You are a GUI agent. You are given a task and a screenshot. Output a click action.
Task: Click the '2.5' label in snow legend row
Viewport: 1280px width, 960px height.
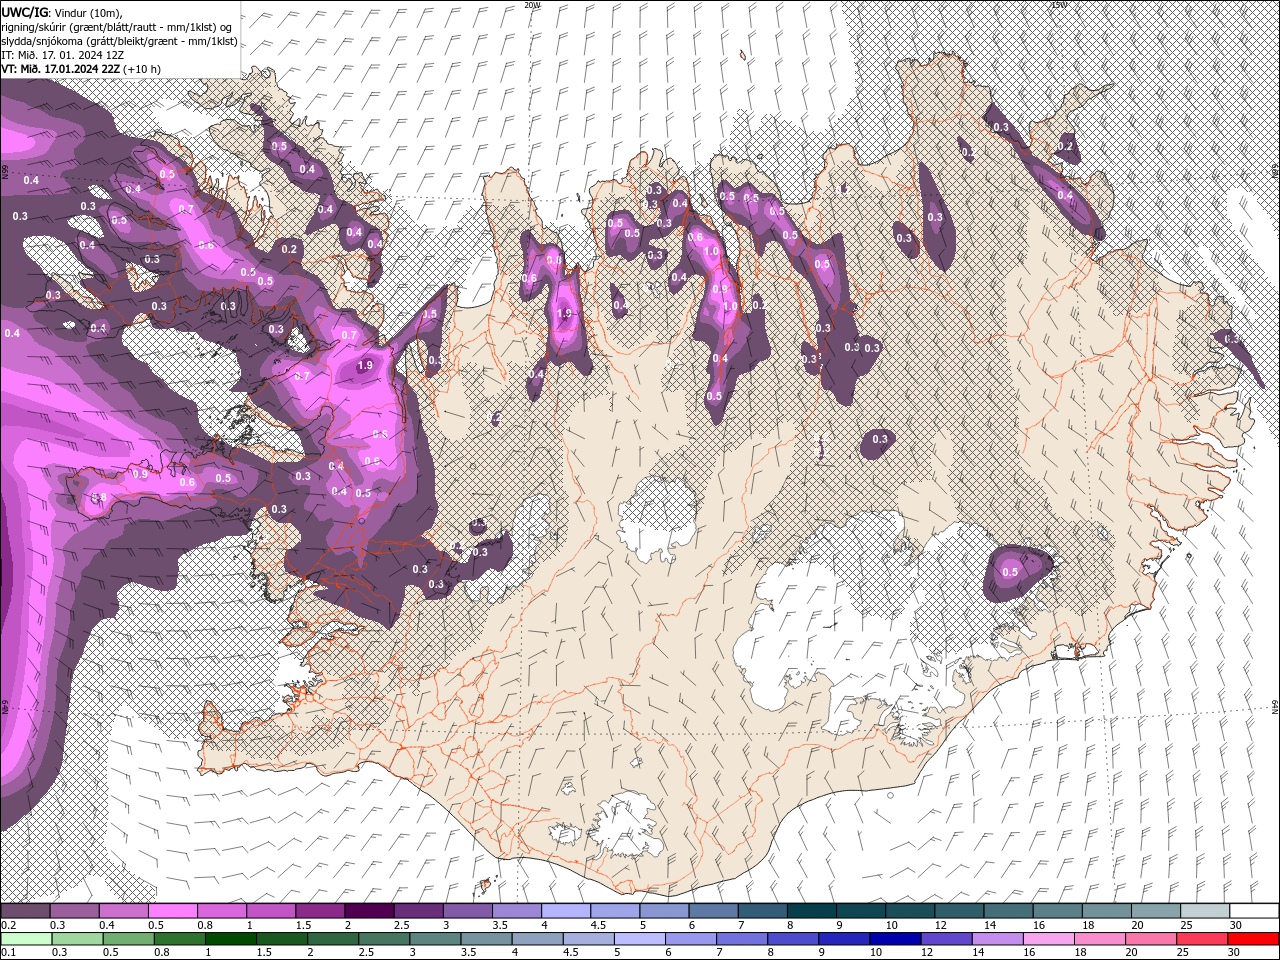[401, 925]
